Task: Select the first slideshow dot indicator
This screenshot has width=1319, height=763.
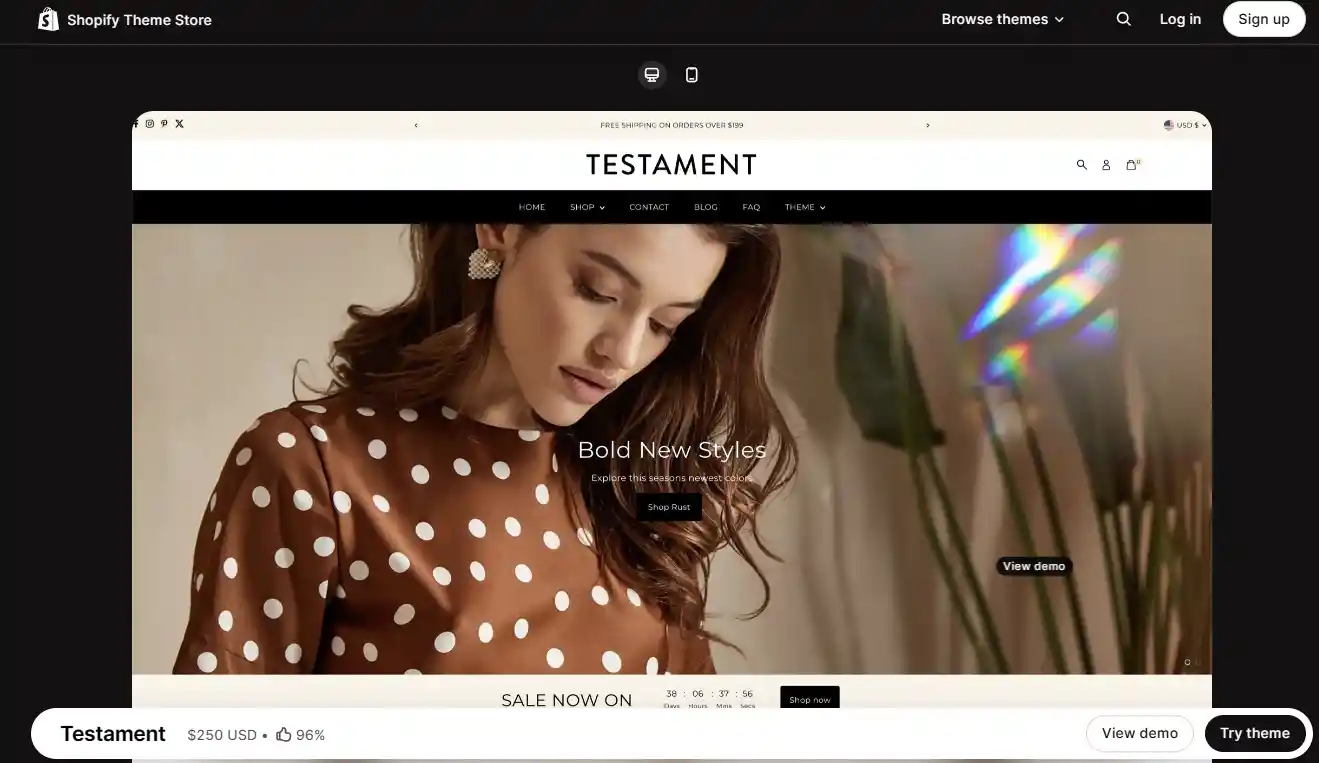Action: 1187,662
